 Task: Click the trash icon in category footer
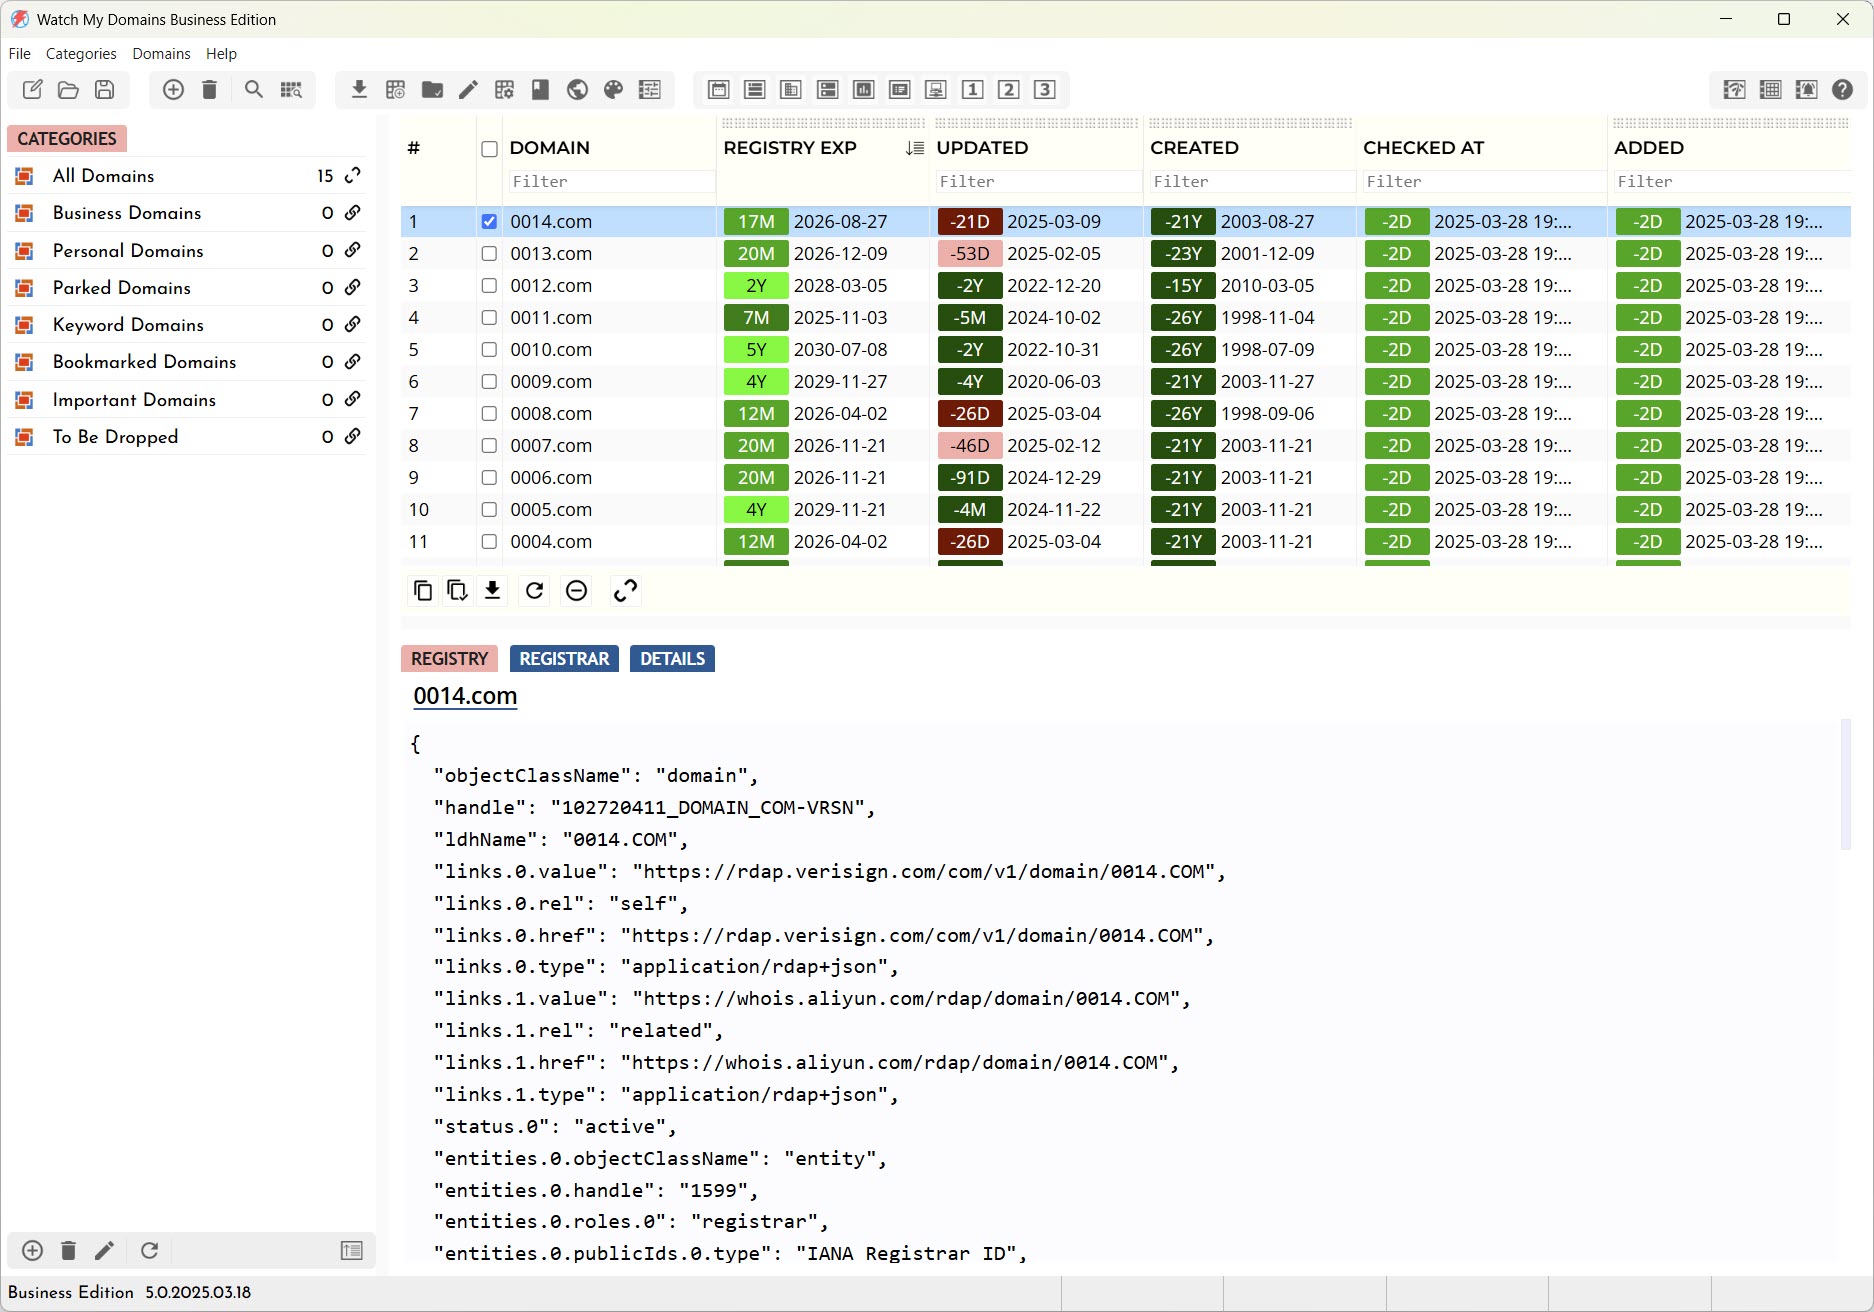click(x=68, y=1251)
